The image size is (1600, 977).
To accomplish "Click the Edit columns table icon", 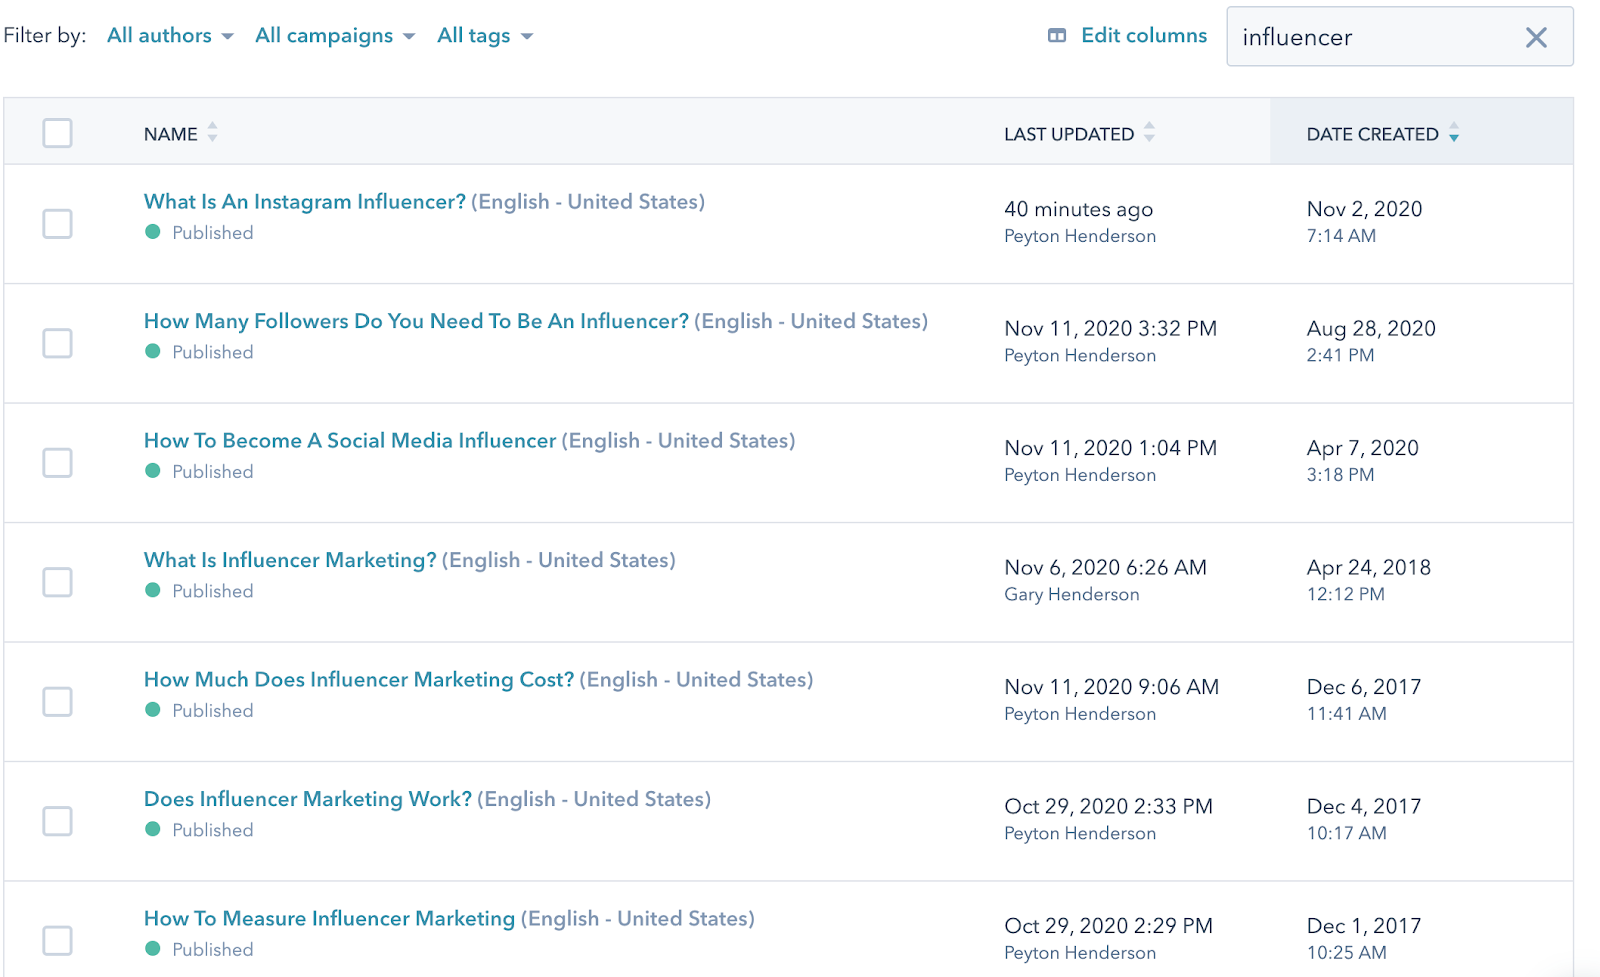I will [1057, 36].
